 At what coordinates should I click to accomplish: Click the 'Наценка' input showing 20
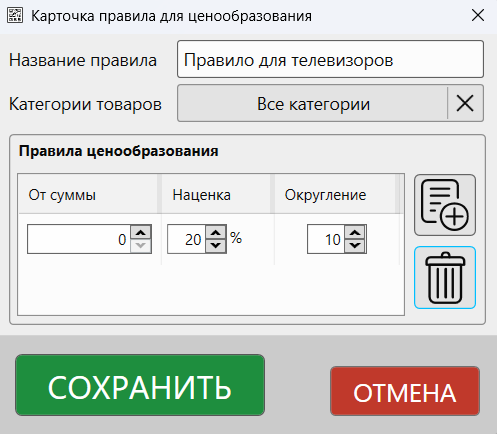[x=186, y=239]
